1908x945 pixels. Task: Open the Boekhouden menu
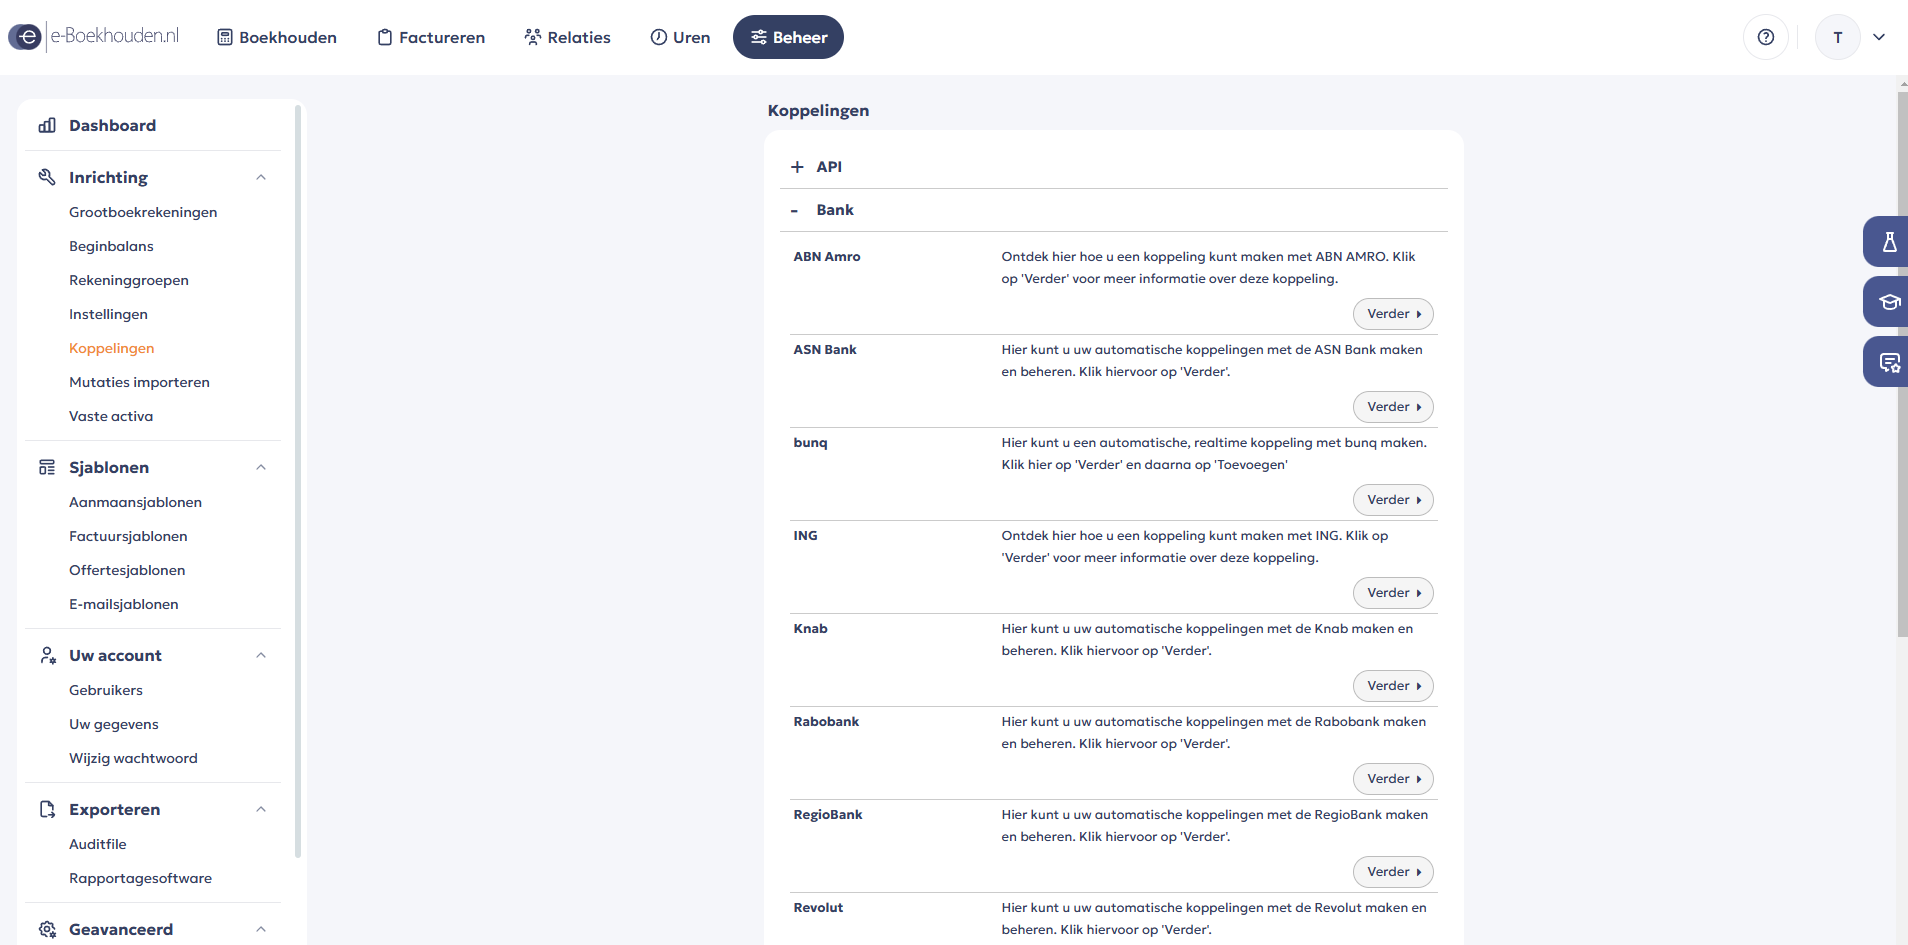coord(277,37)
